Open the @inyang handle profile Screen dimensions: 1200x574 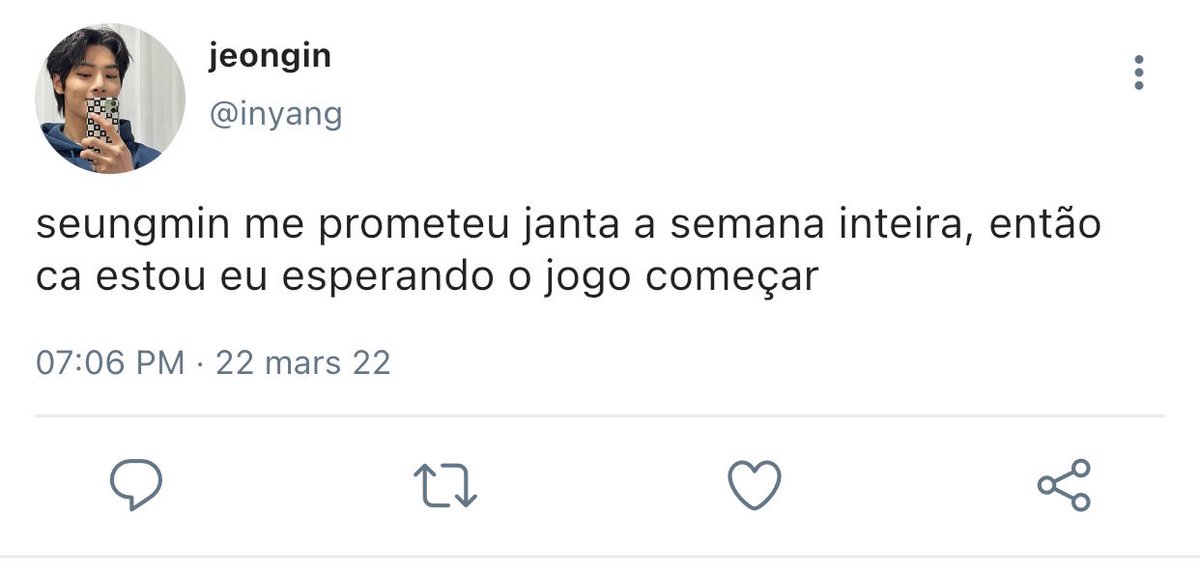[x=275, y=115]
